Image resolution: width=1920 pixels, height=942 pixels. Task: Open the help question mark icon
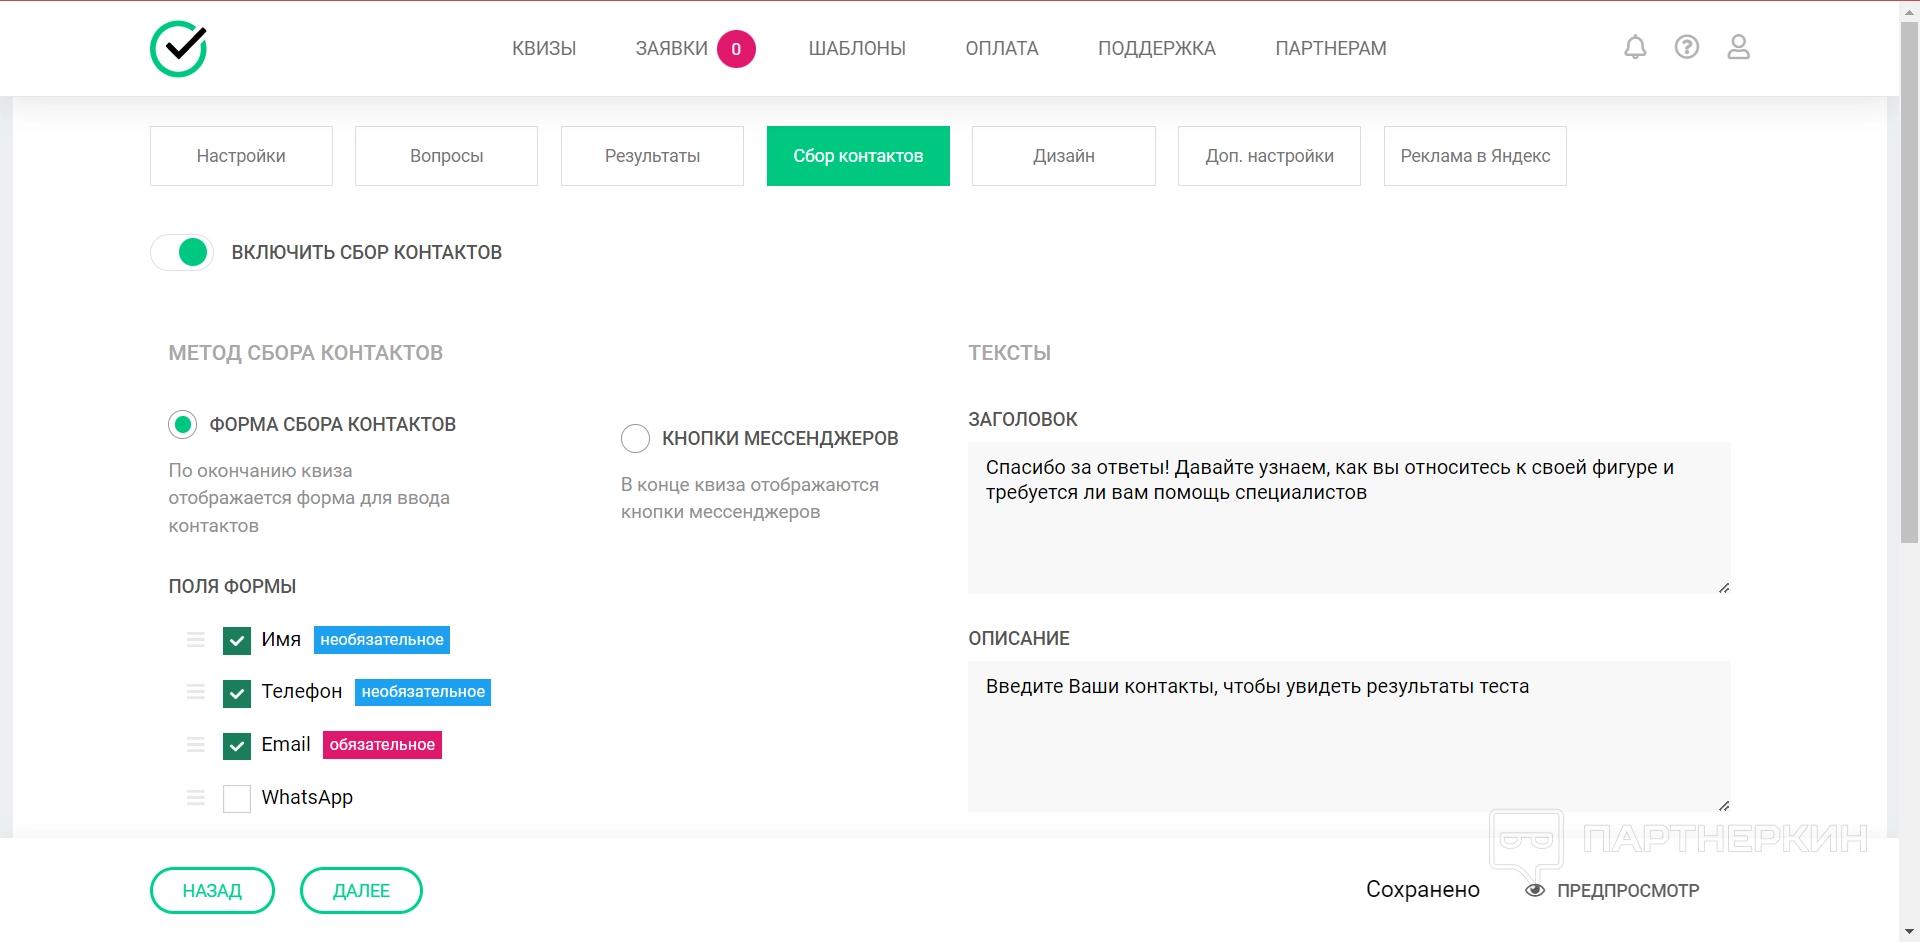point(1687,47)
